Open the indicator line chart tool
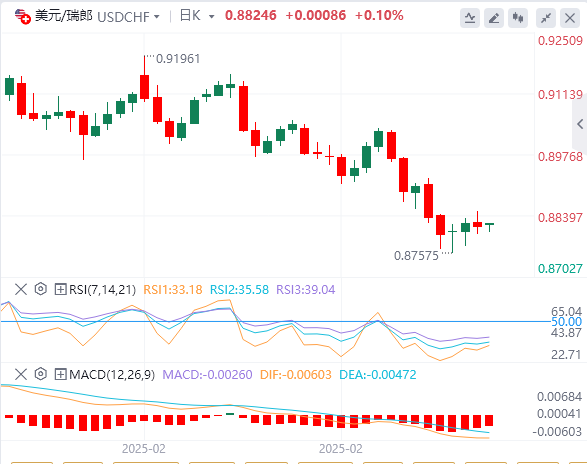587x464 pixels. [470, 18]
